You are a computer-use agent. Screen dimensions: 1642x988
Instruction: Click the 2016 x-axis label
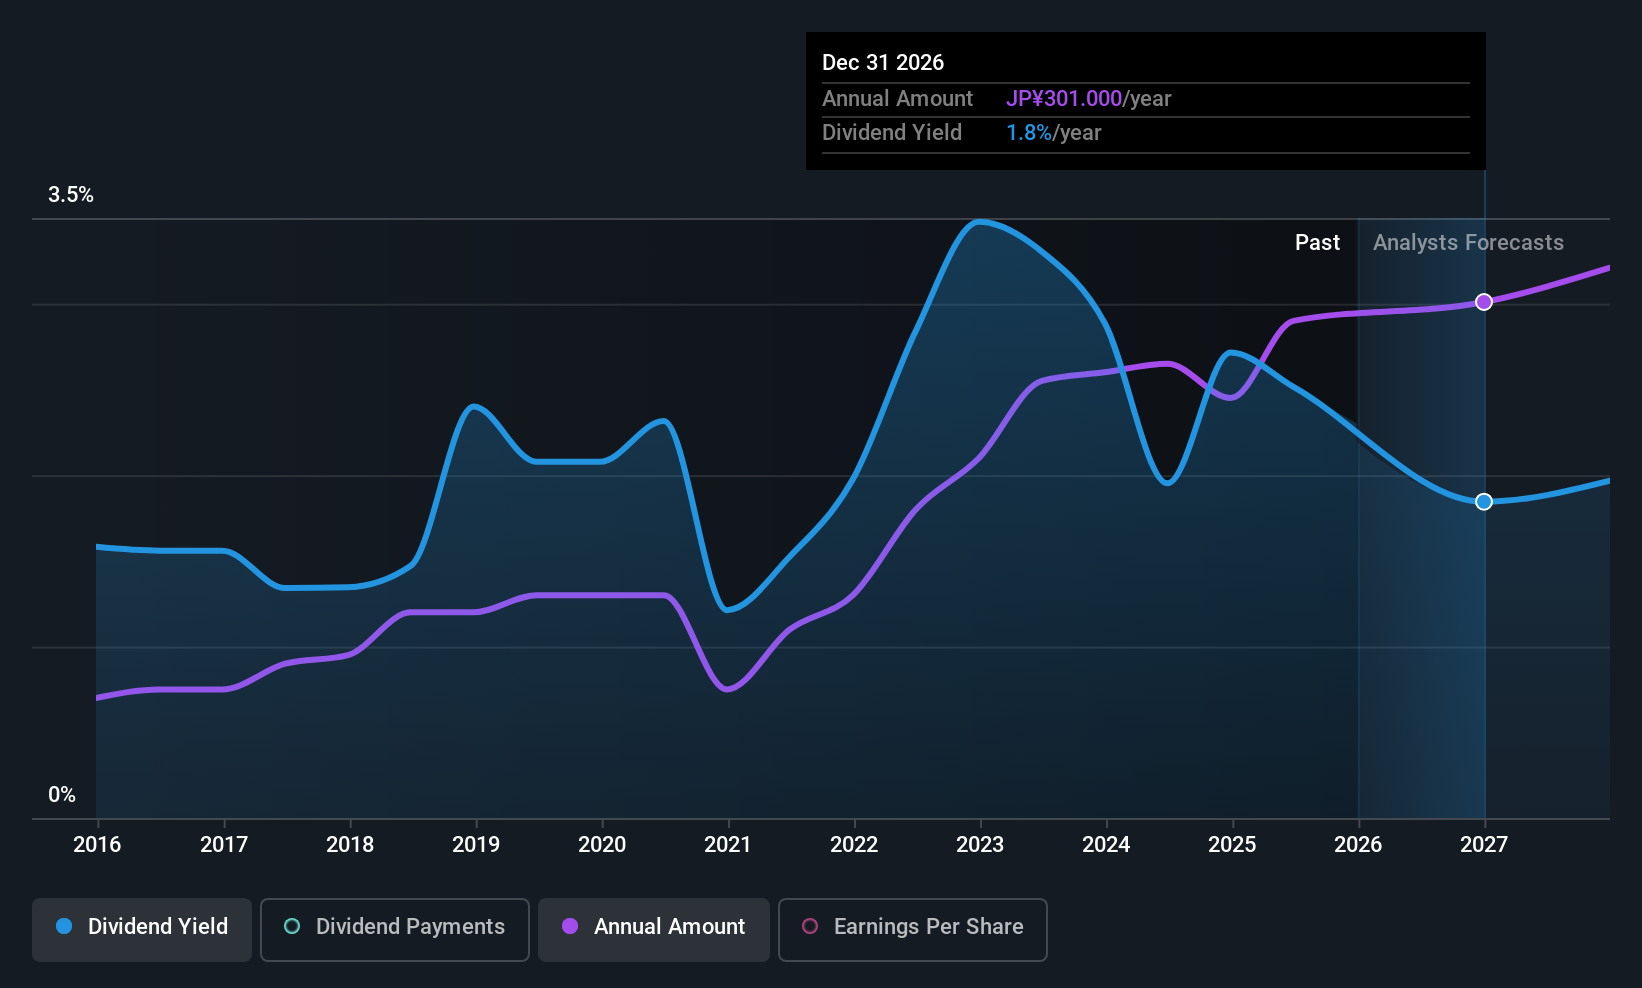[97, 845]
